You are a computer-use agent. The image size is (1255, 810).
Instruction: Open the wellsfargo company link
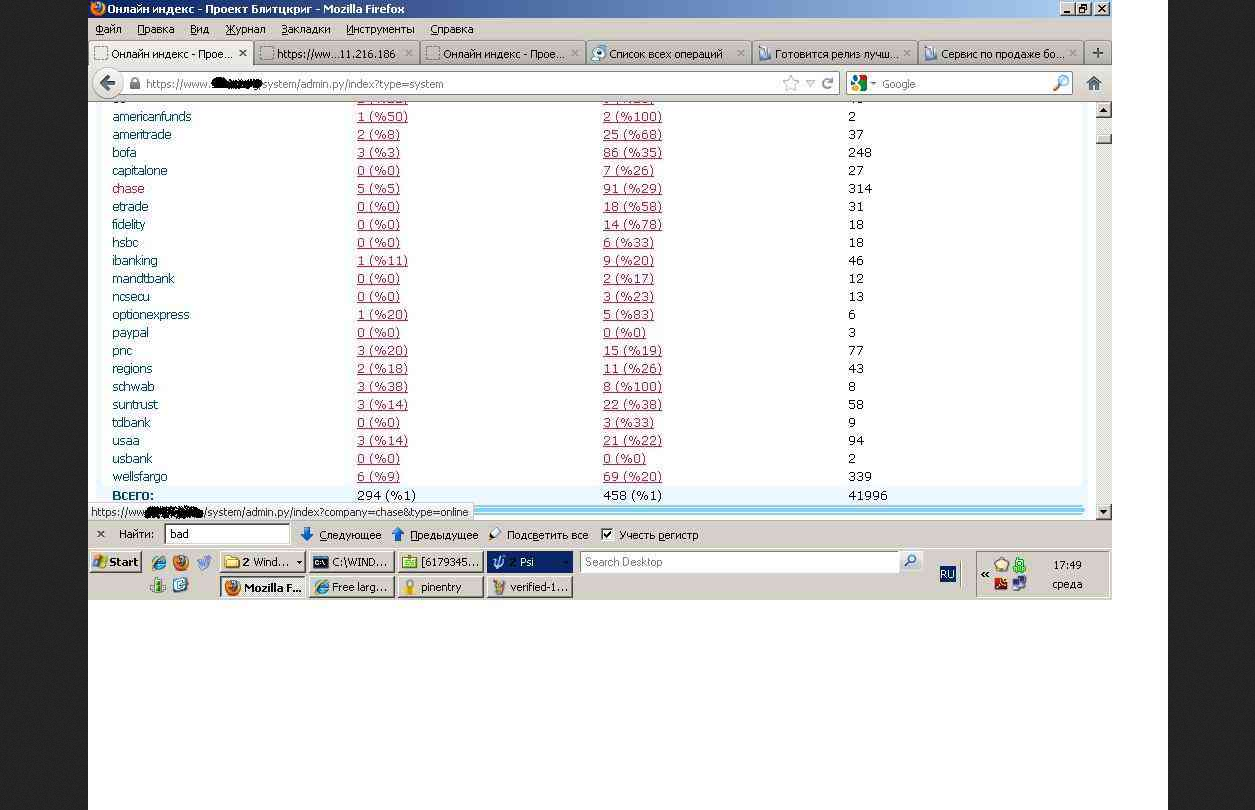(140, 477)
